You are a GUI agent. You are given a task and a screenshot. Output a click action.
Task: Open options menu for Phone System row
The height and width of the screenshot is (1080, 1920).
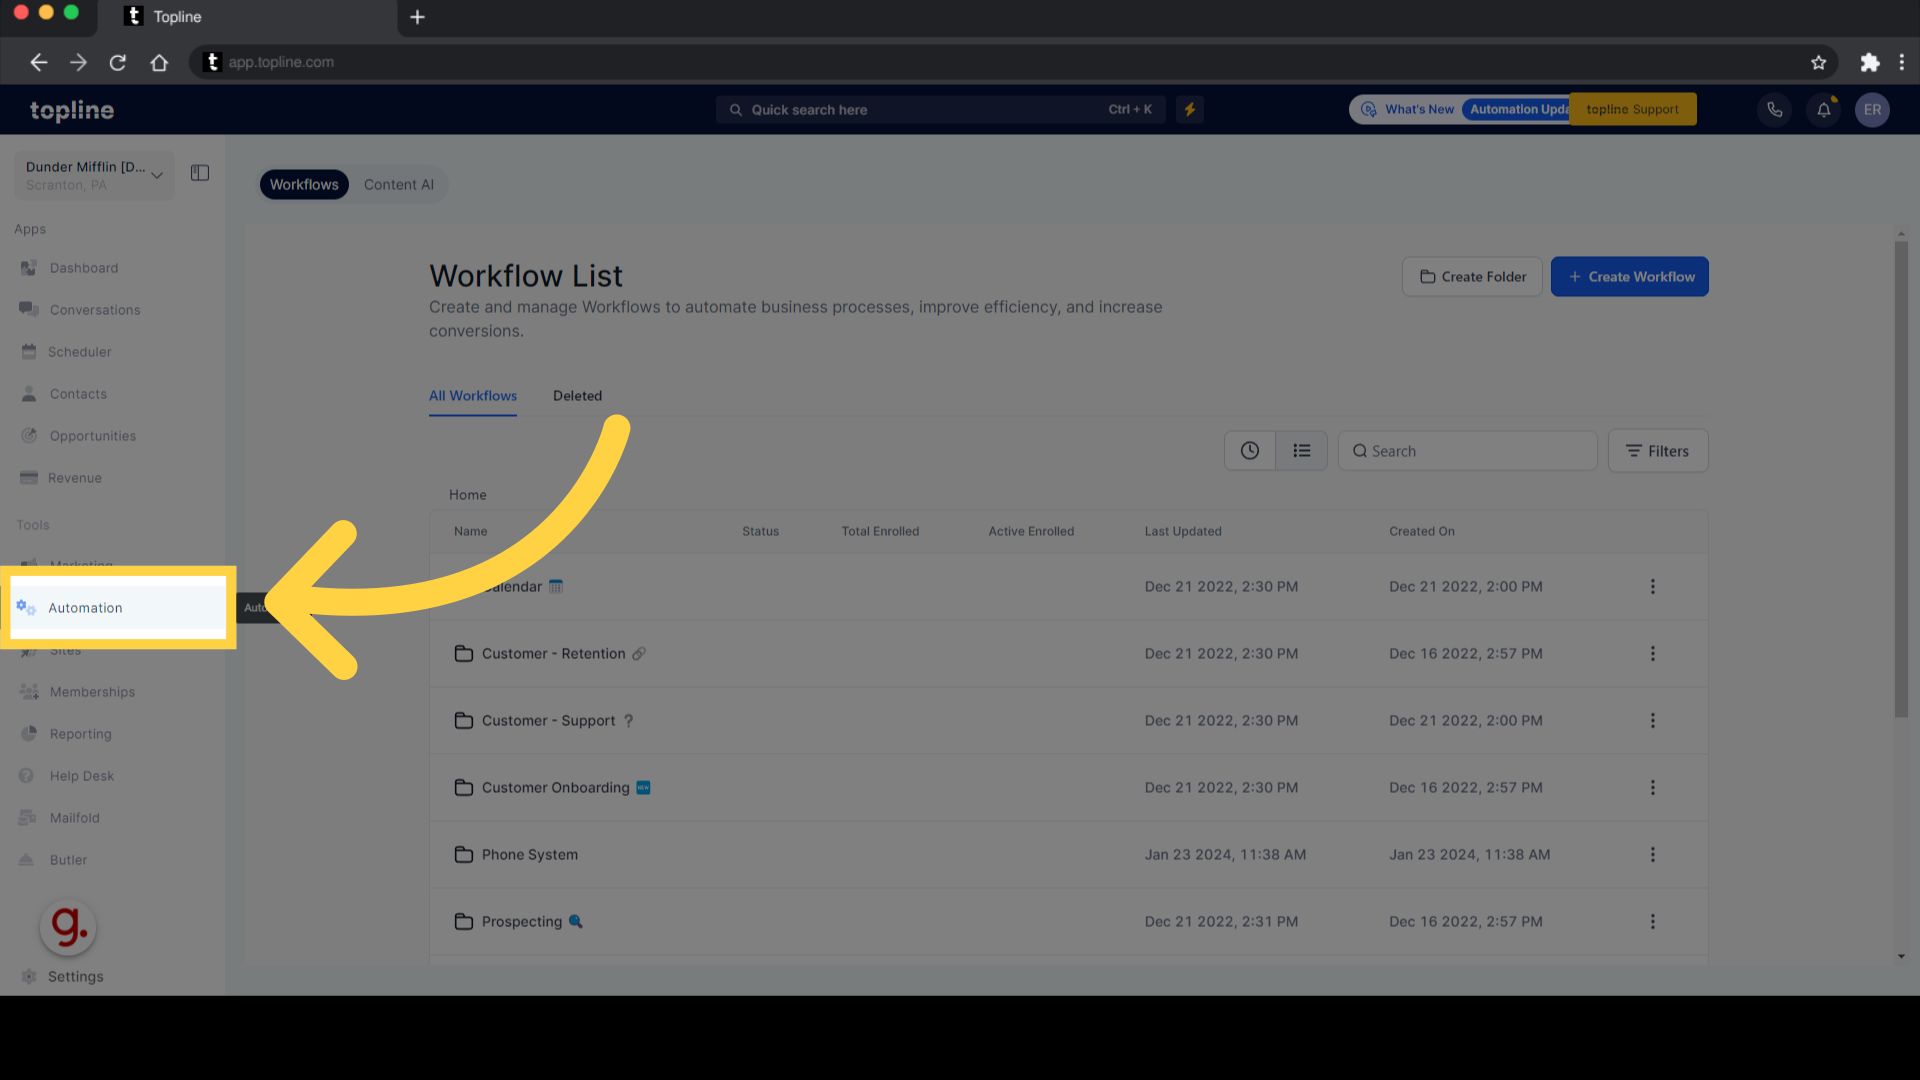1652,855
